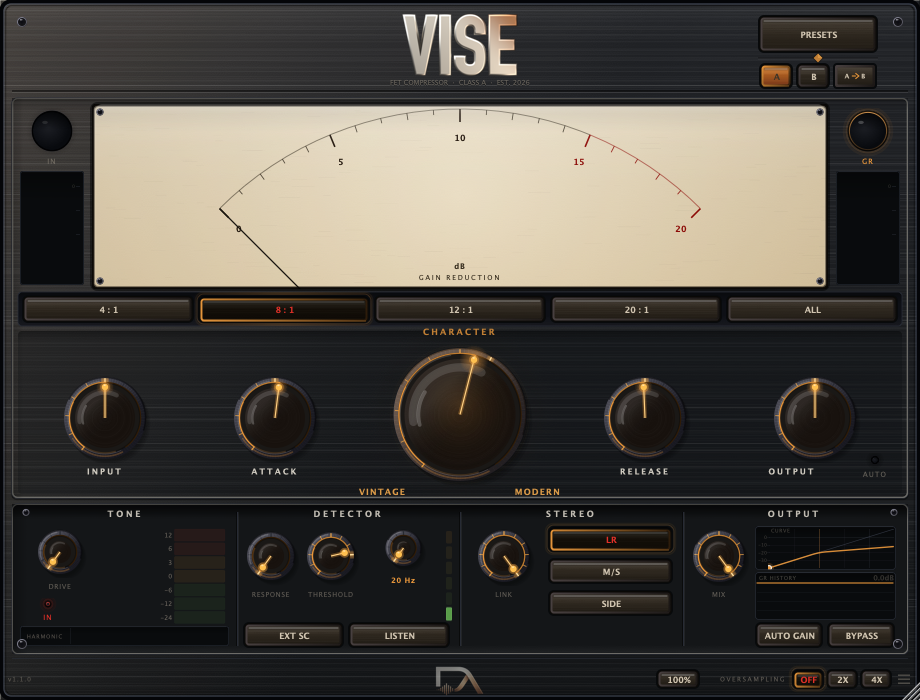The image size is (920, 700).
Task: Toggle the Bypass button
Action: click(x=861, y=635)
